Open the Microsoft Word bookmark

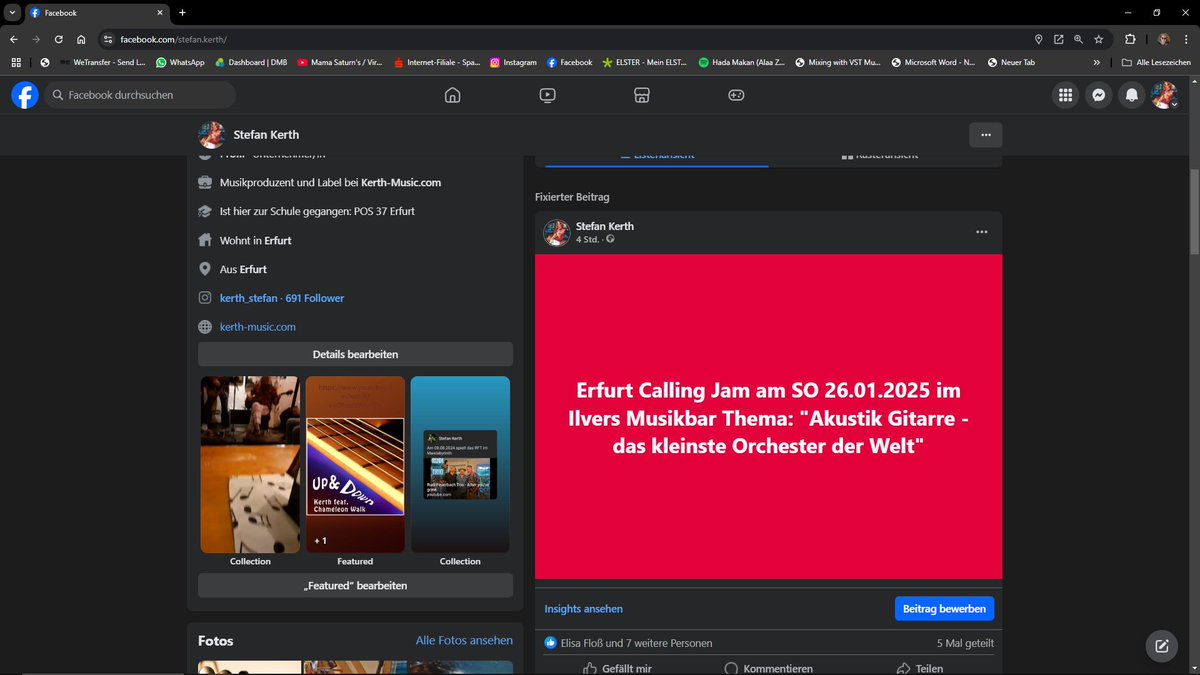(x=933, y=62)
